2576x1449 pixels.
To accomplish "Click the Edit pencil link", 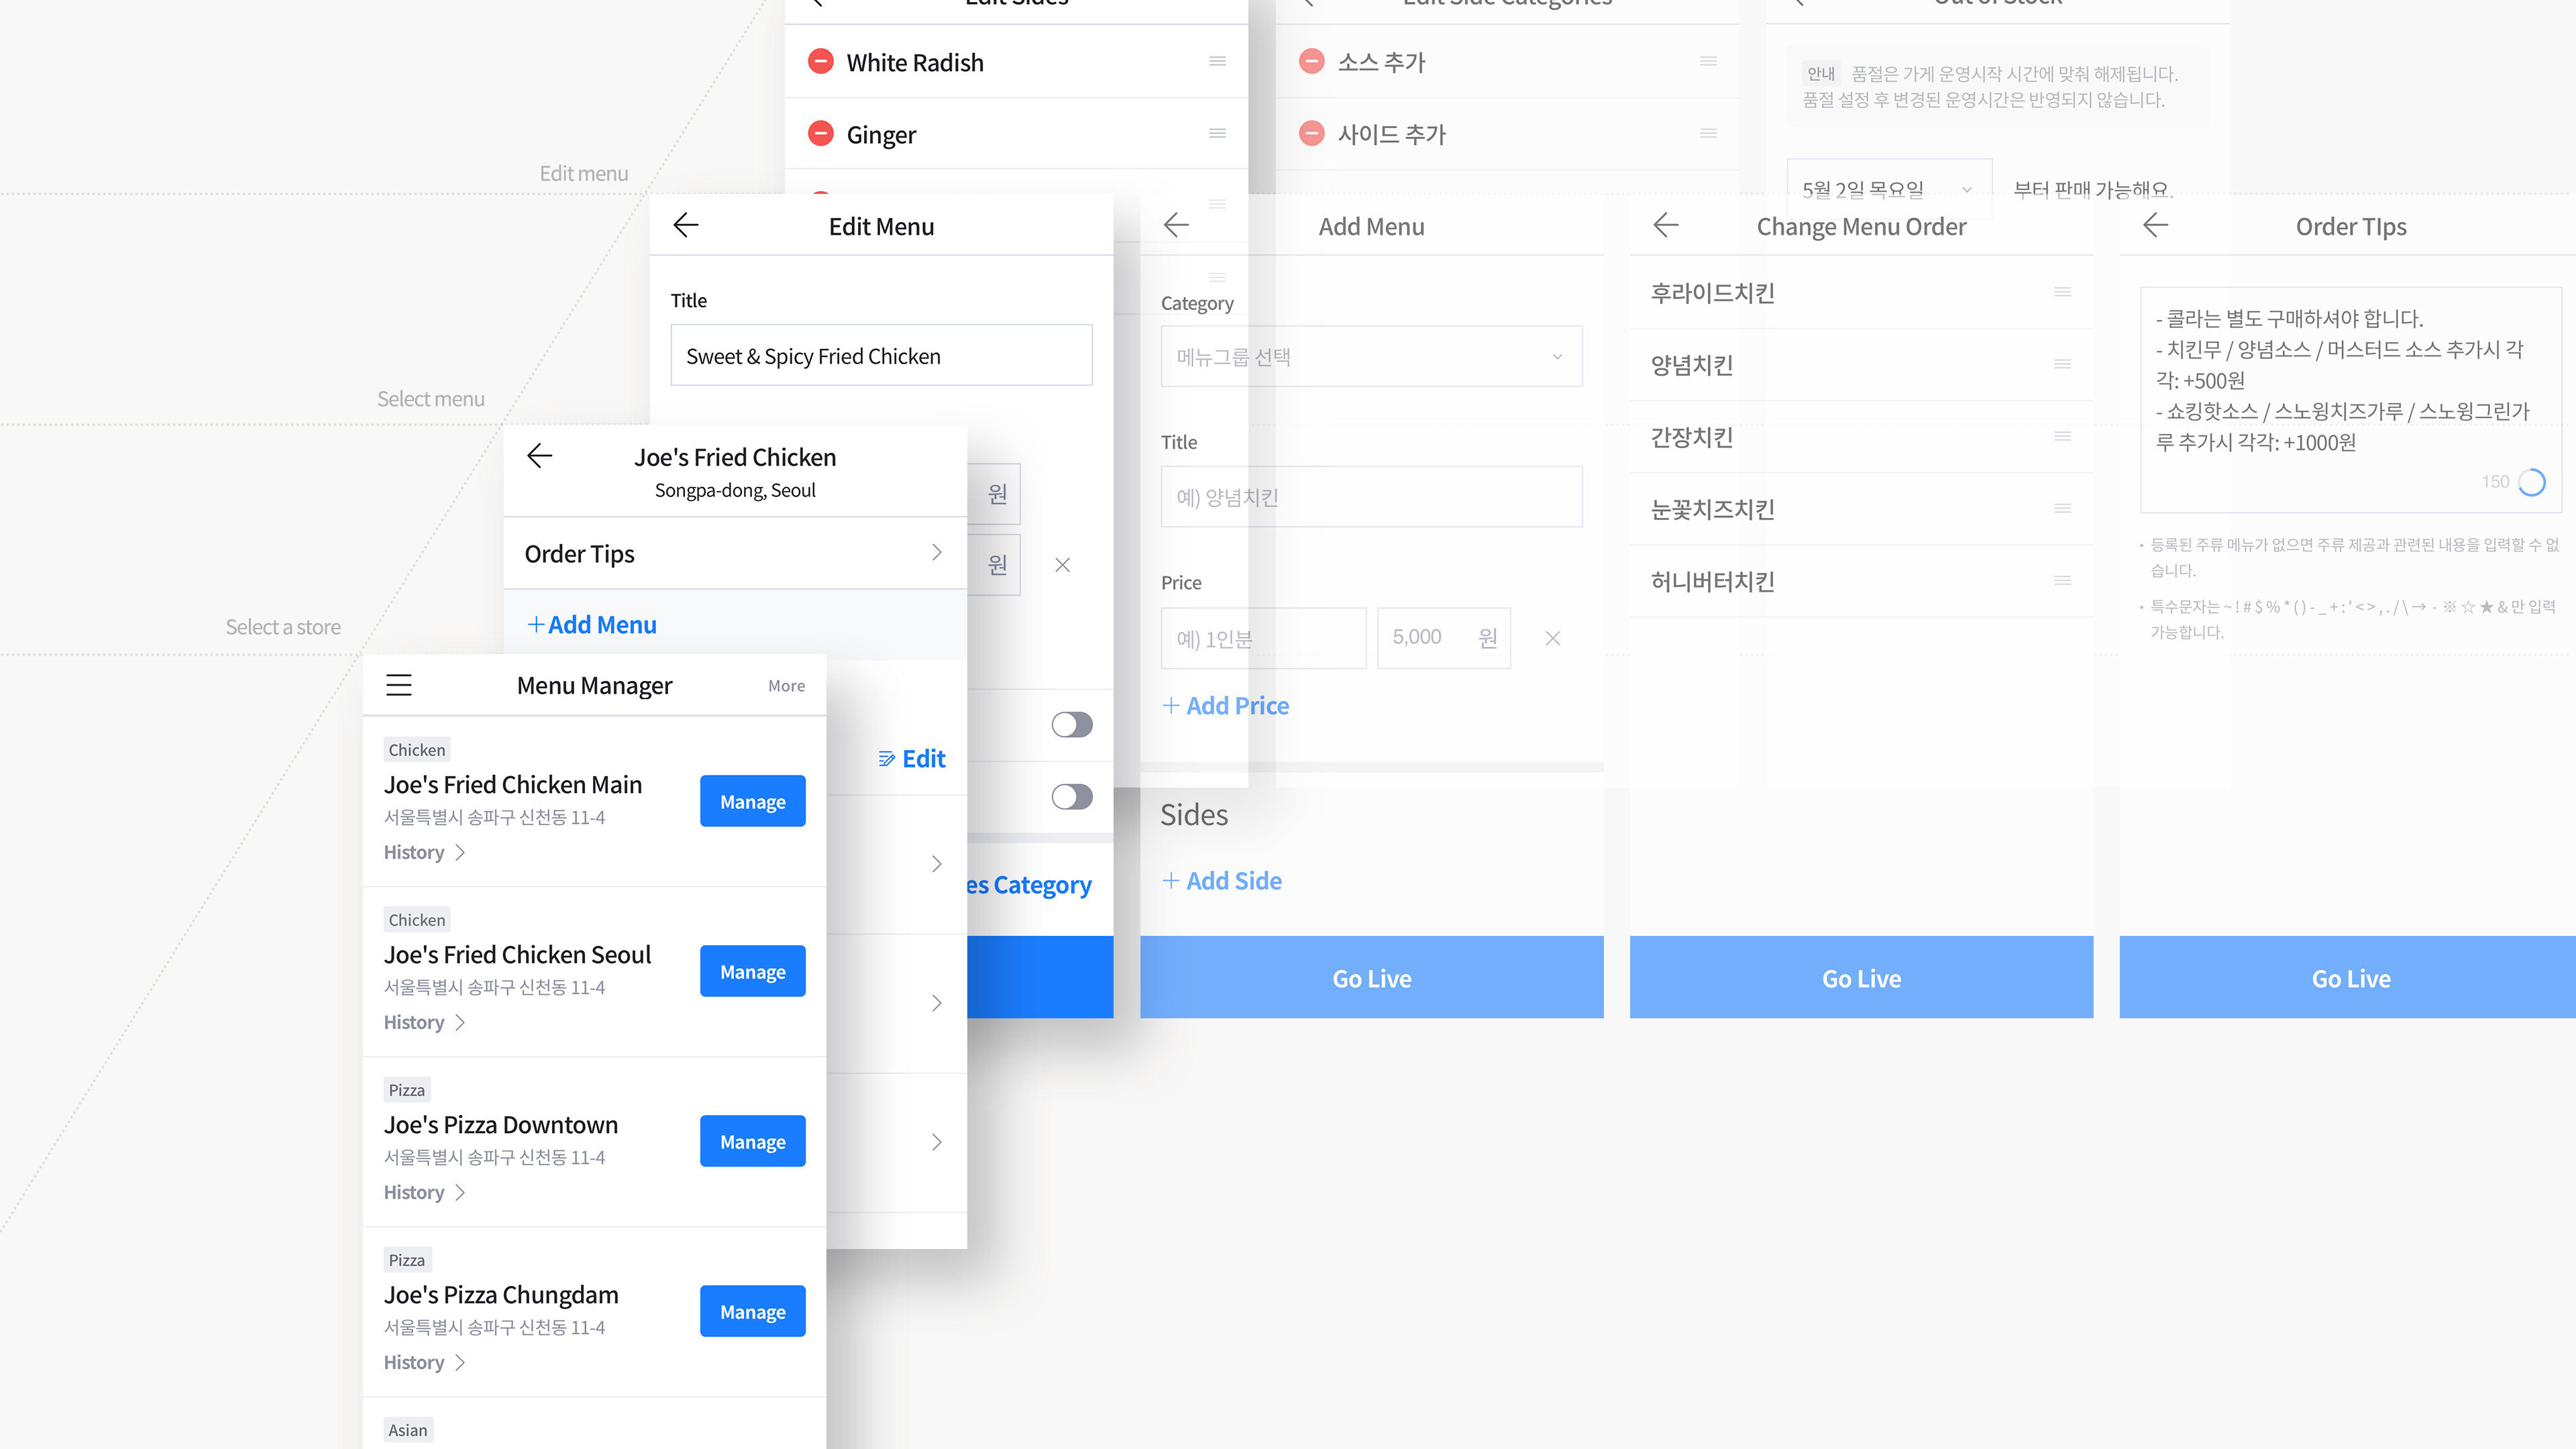I will [x=911, y=758].
